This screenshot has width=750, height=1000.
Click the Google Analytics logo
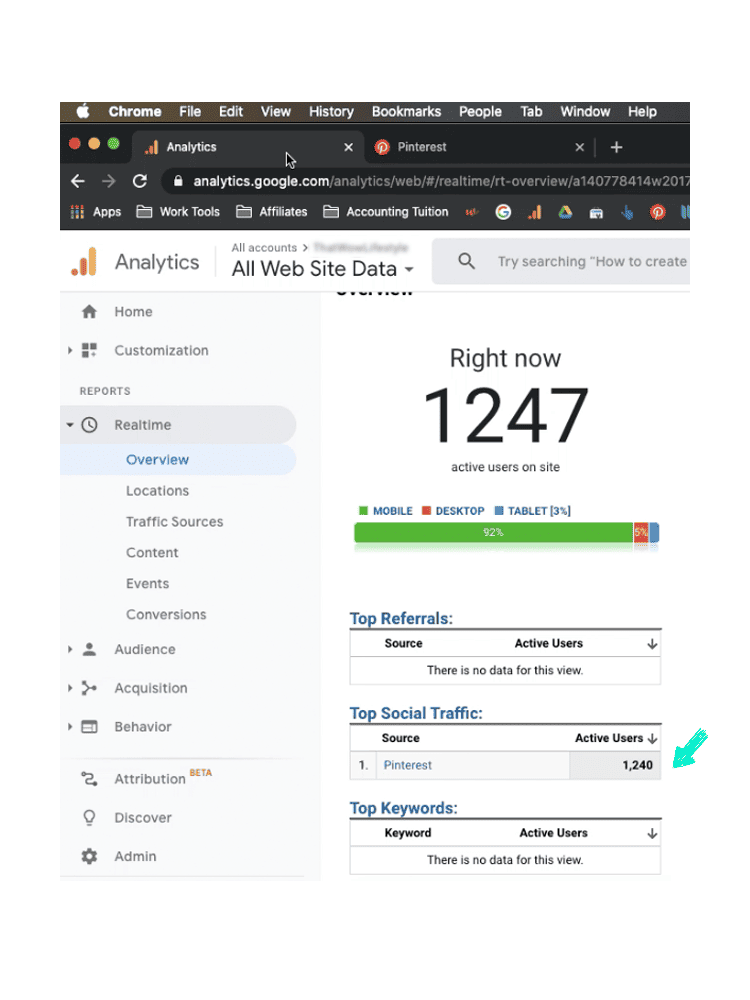coord(84,262)
